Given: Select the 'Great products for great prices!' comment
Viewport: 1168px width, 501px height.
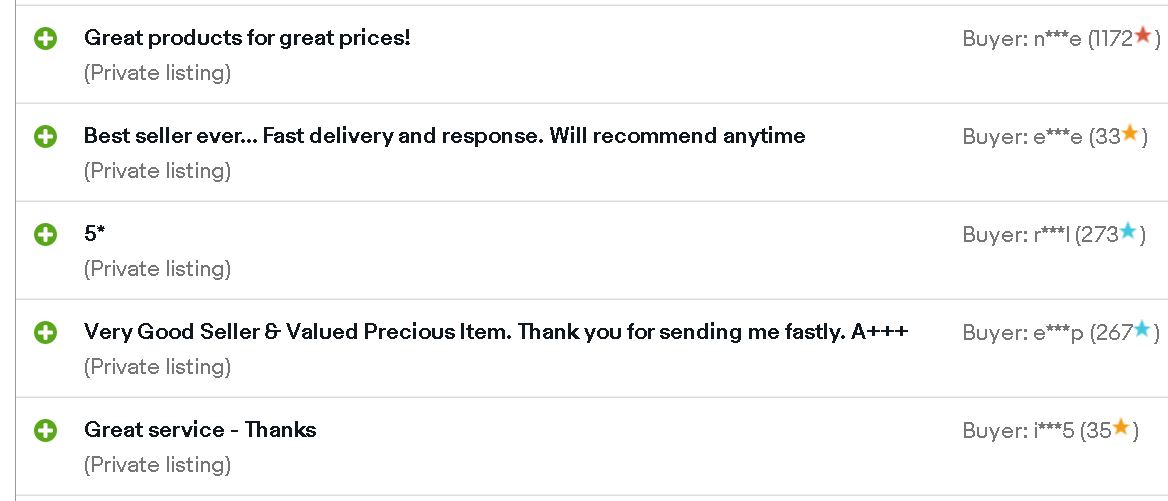Looking at the screenshot, I should pyautogui.click(x=247, y=37).
